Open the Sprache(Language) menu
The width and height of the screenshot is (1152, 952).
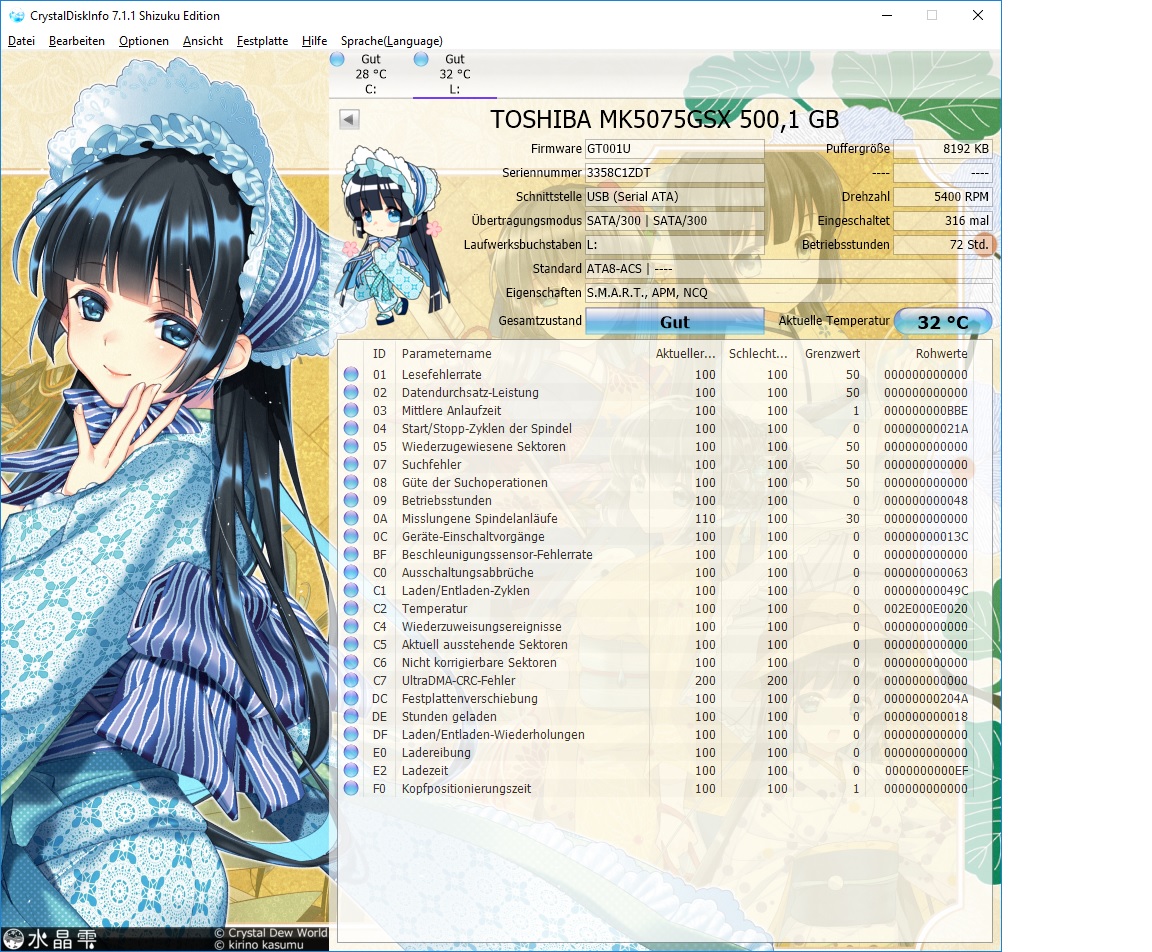pos(392,41)
